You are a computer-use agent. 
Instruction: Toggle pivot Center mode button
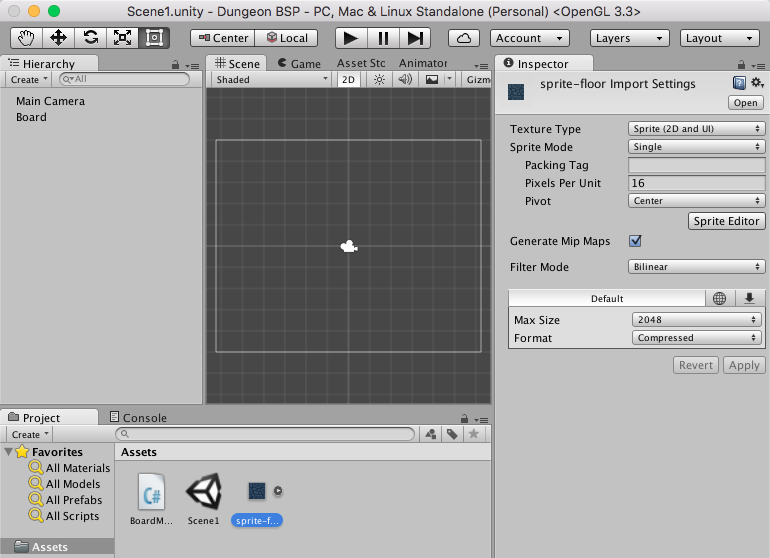click(223, 38)
